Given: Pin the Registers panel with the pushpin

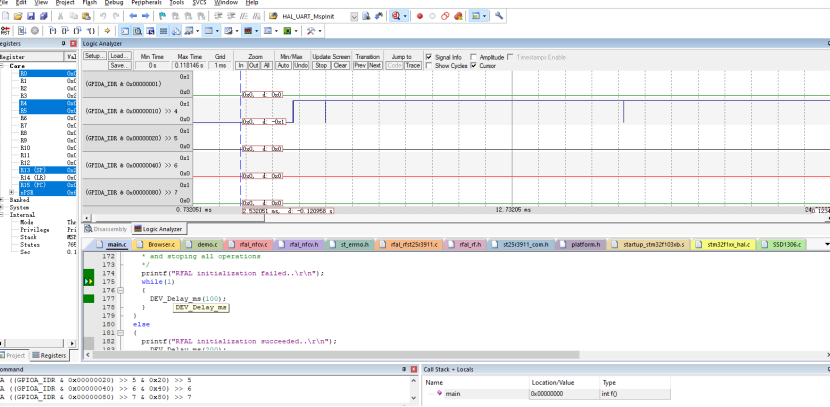Looking at the screenshot, I should pyautogui.click(x=64, y=43).
